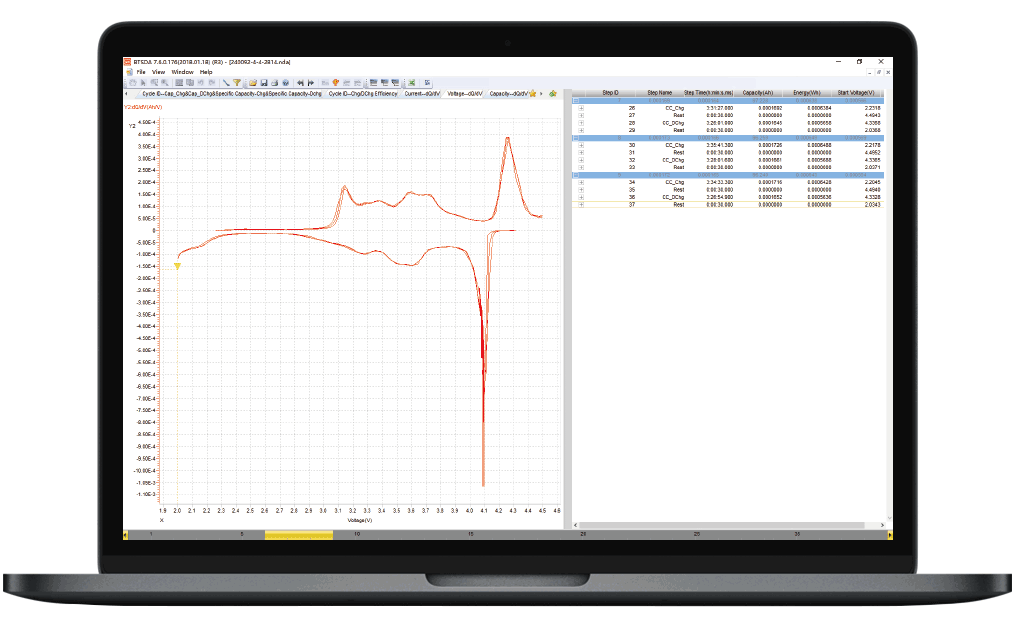Collapse cycle 9 group row

click(x=576, y=175)
